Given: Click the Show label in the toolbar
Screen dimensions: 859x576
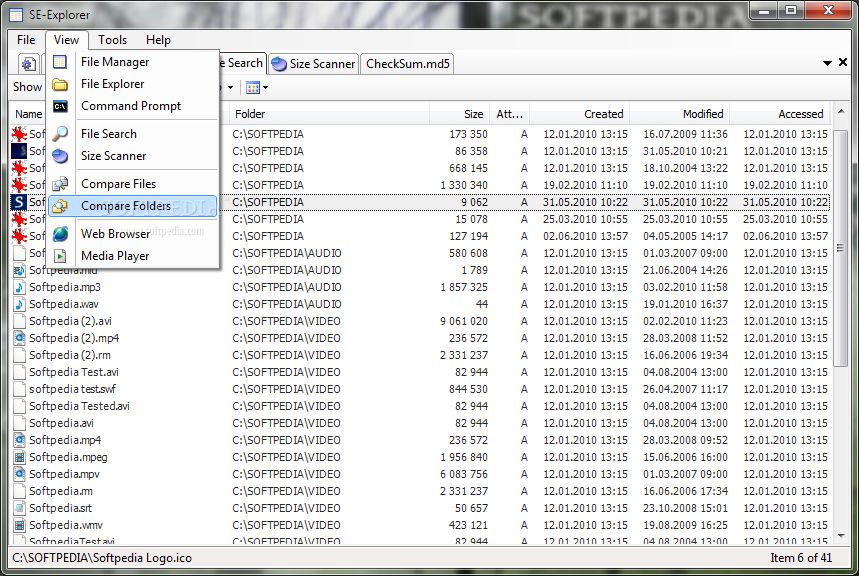Looking at the screenshot, I should [x=27, y=87].
